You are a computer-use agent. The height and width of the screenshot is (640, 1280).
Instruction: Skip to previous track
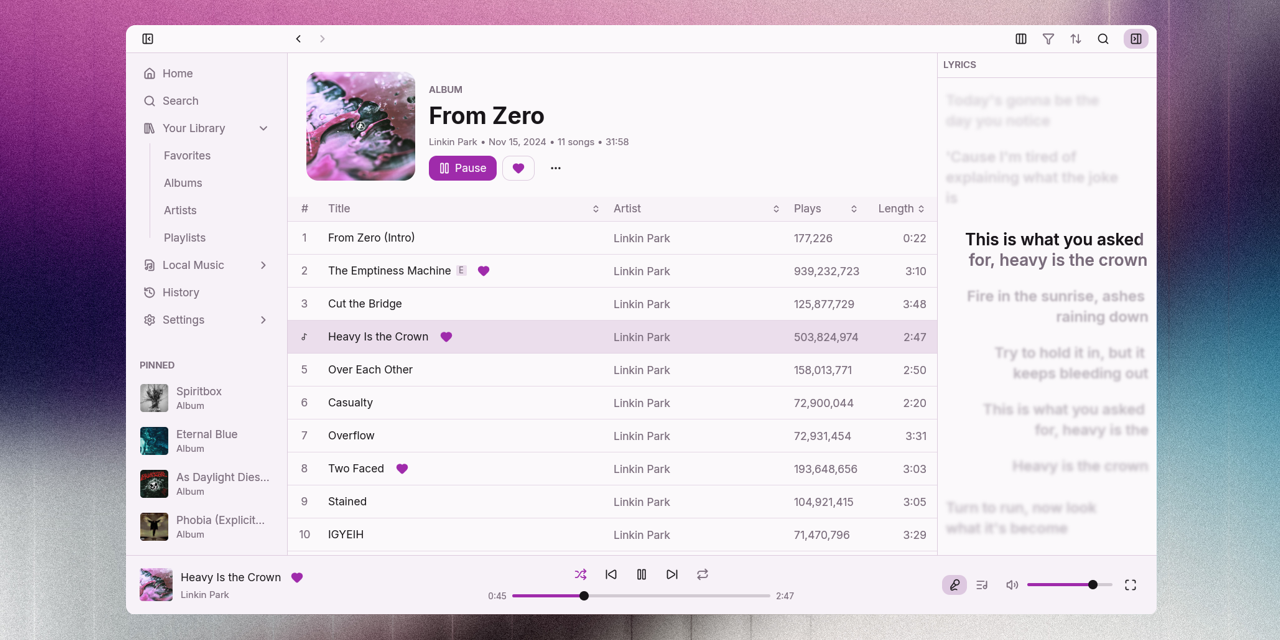(611, 575)
